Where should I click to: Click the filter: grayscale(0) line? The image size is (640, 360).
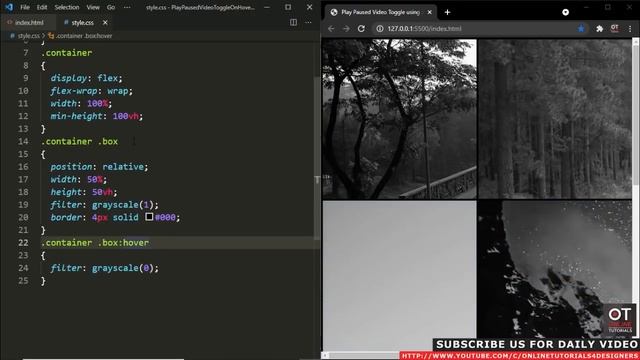(104, 268)
